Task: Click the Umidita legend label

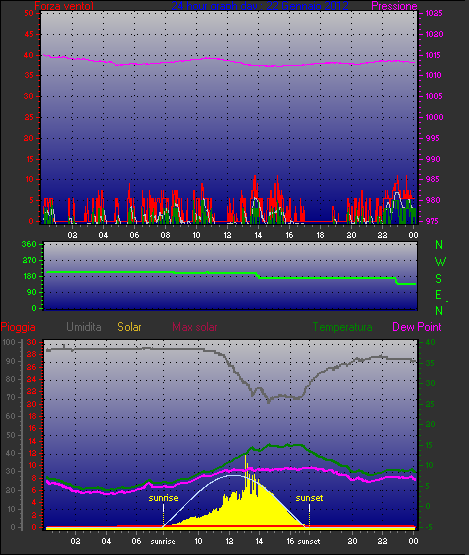Action: (84, 327)
